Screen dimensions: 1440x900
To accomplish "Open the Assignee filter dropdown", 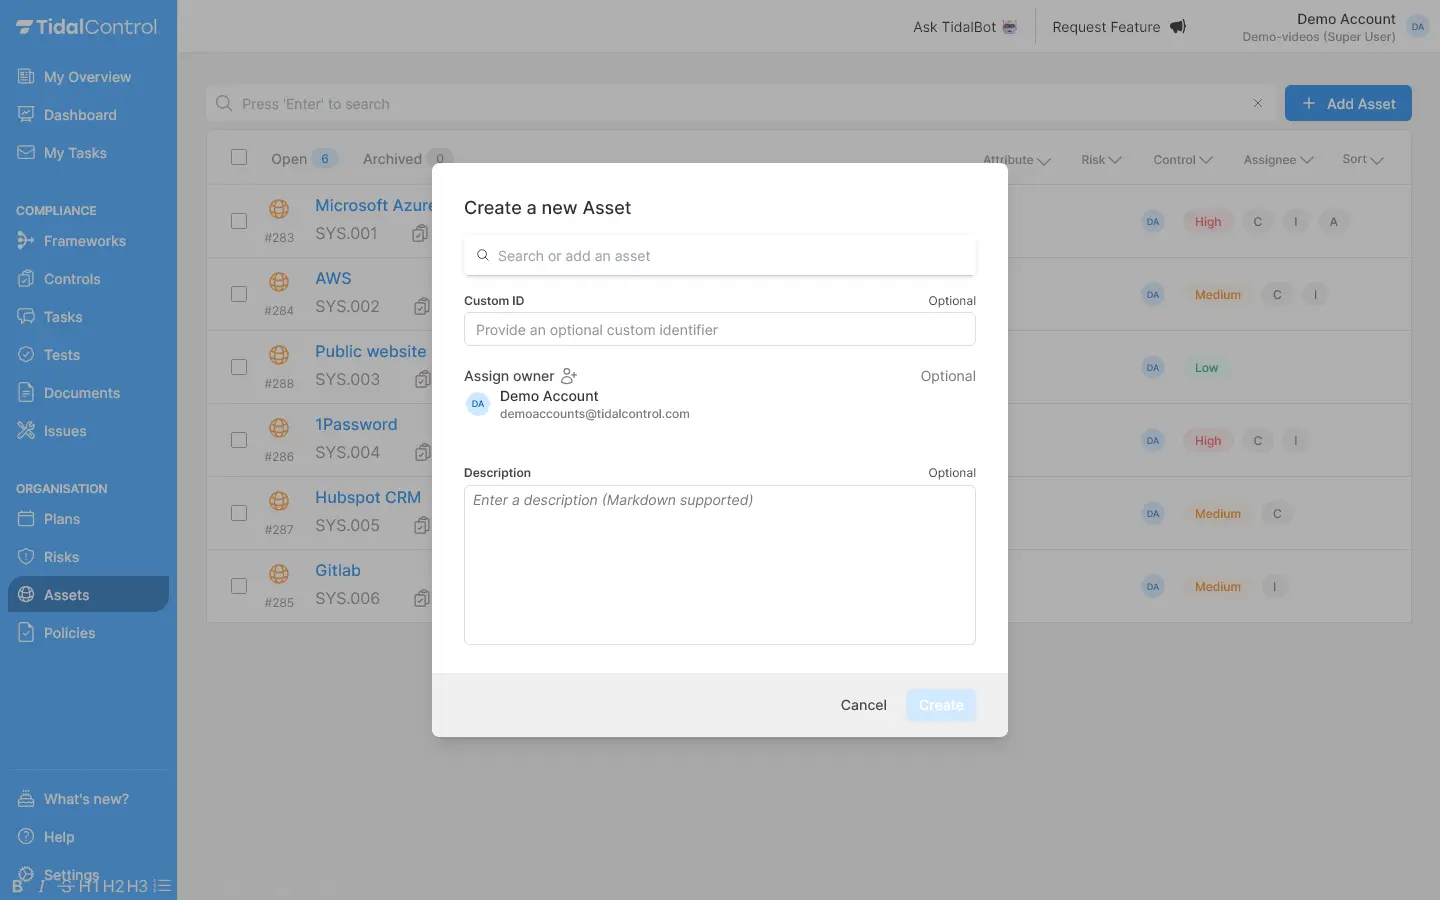I will point(1278,160).
